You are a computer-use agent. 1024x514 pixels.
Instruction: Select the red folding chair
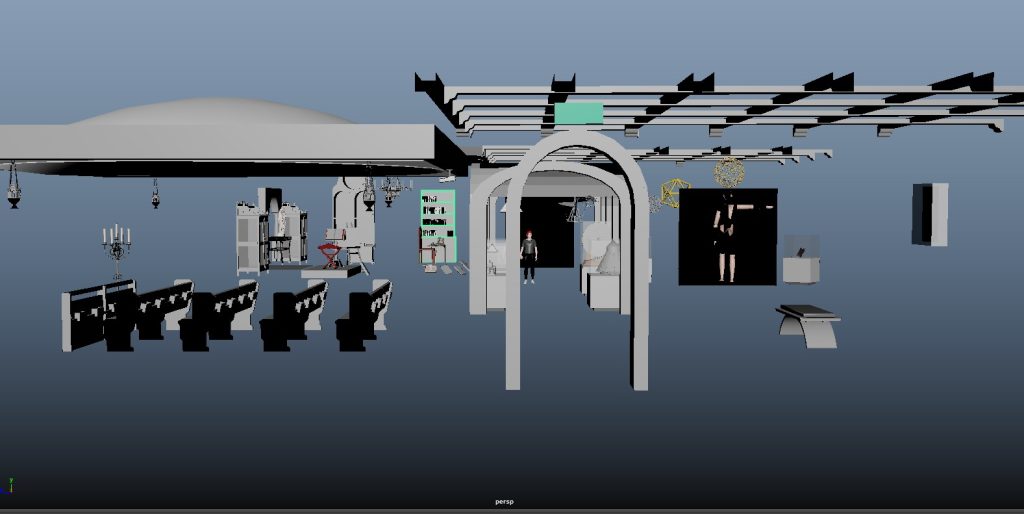click(x=330, y=255)
